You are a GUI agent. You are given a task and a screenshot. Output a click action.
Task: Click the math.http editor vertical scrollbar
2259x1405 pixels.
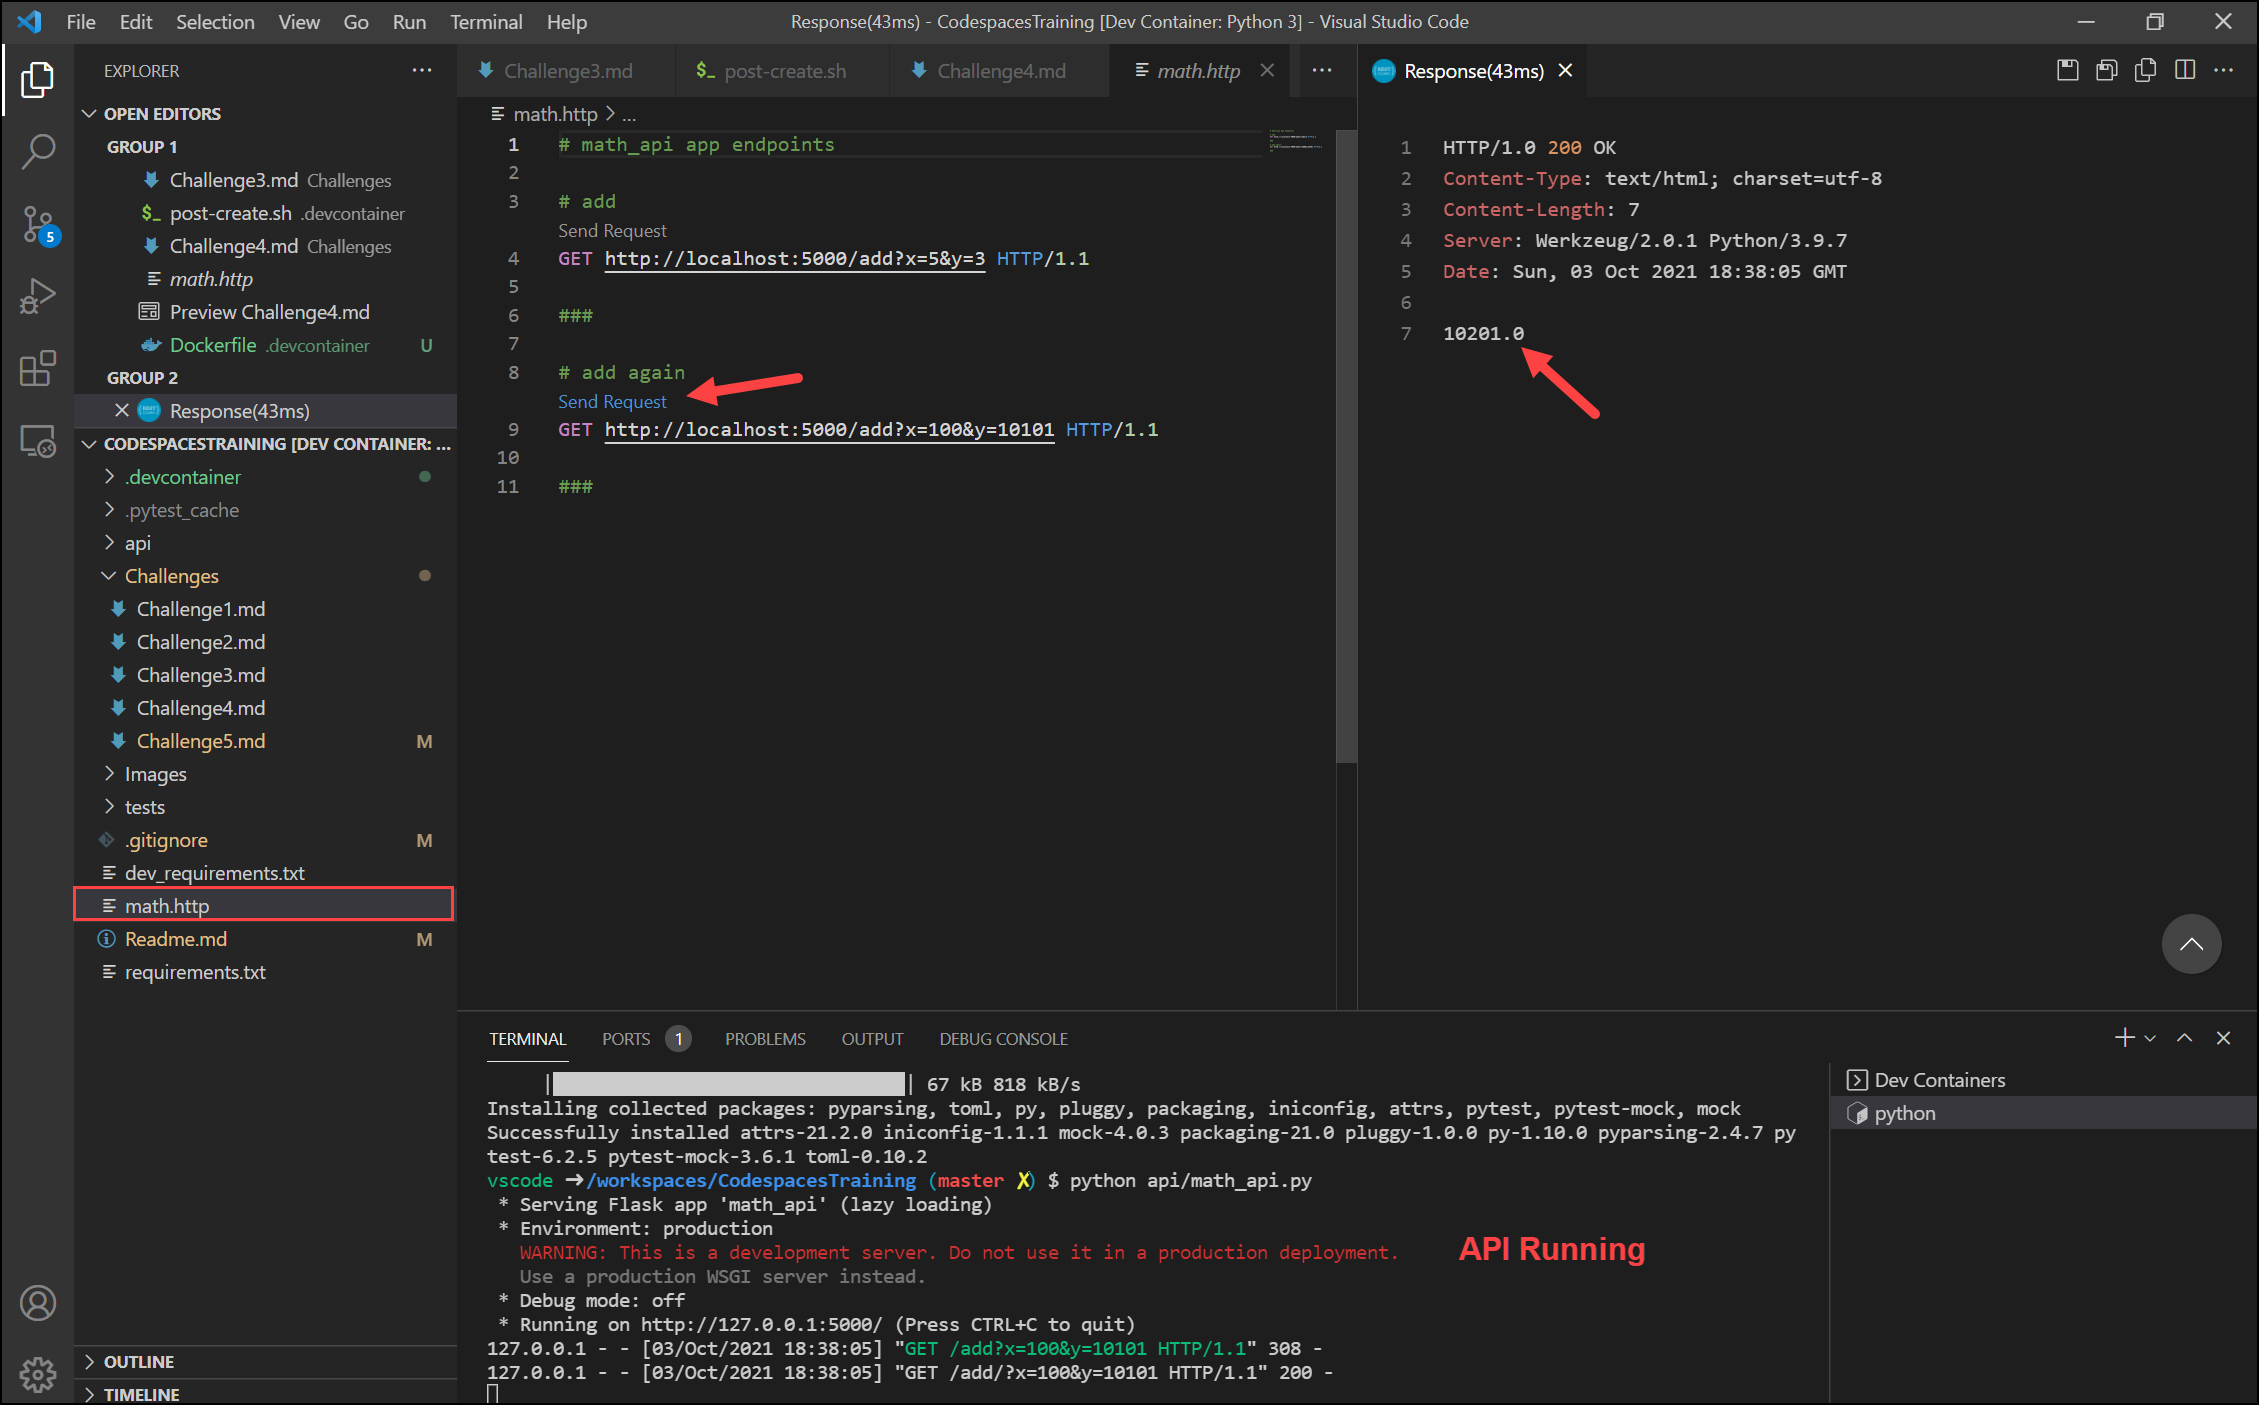tap(1346, 446)
